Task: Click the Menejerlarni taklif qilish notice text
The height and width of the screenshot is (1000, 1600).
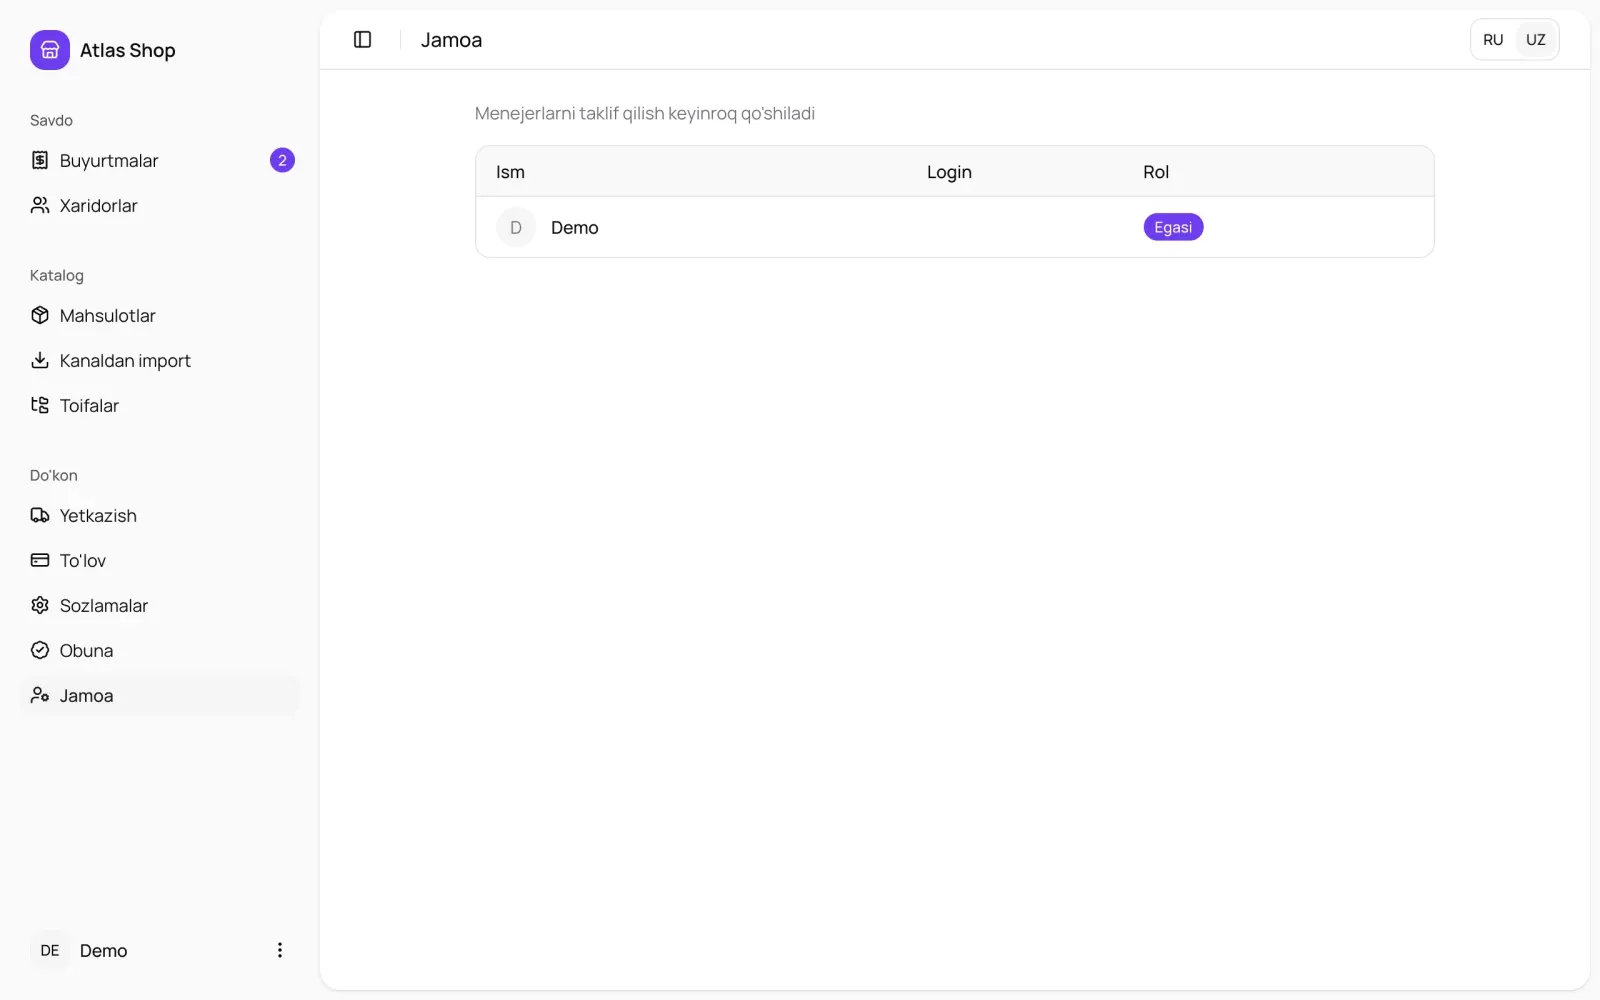Action: (x=645, y=113)
